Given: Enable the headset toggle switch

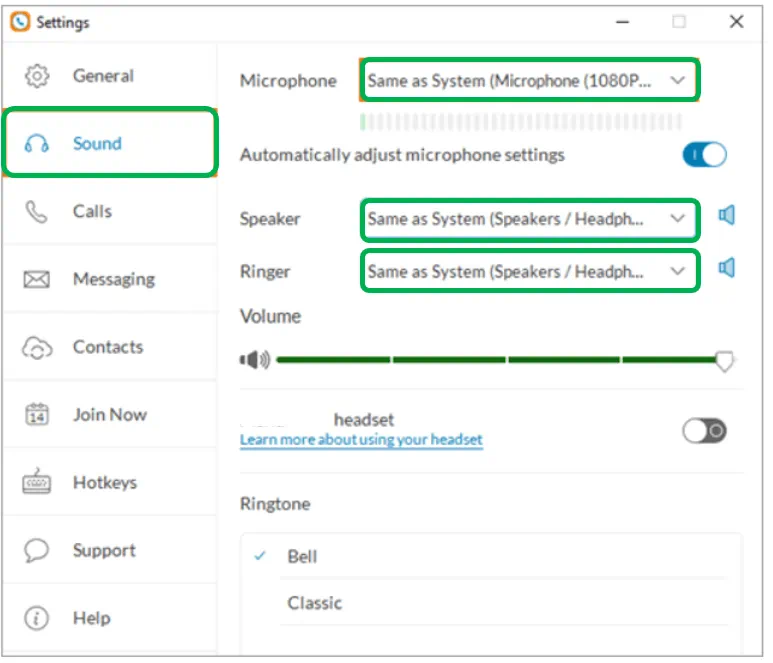Looking at the screenshot, I should (704, 430).
